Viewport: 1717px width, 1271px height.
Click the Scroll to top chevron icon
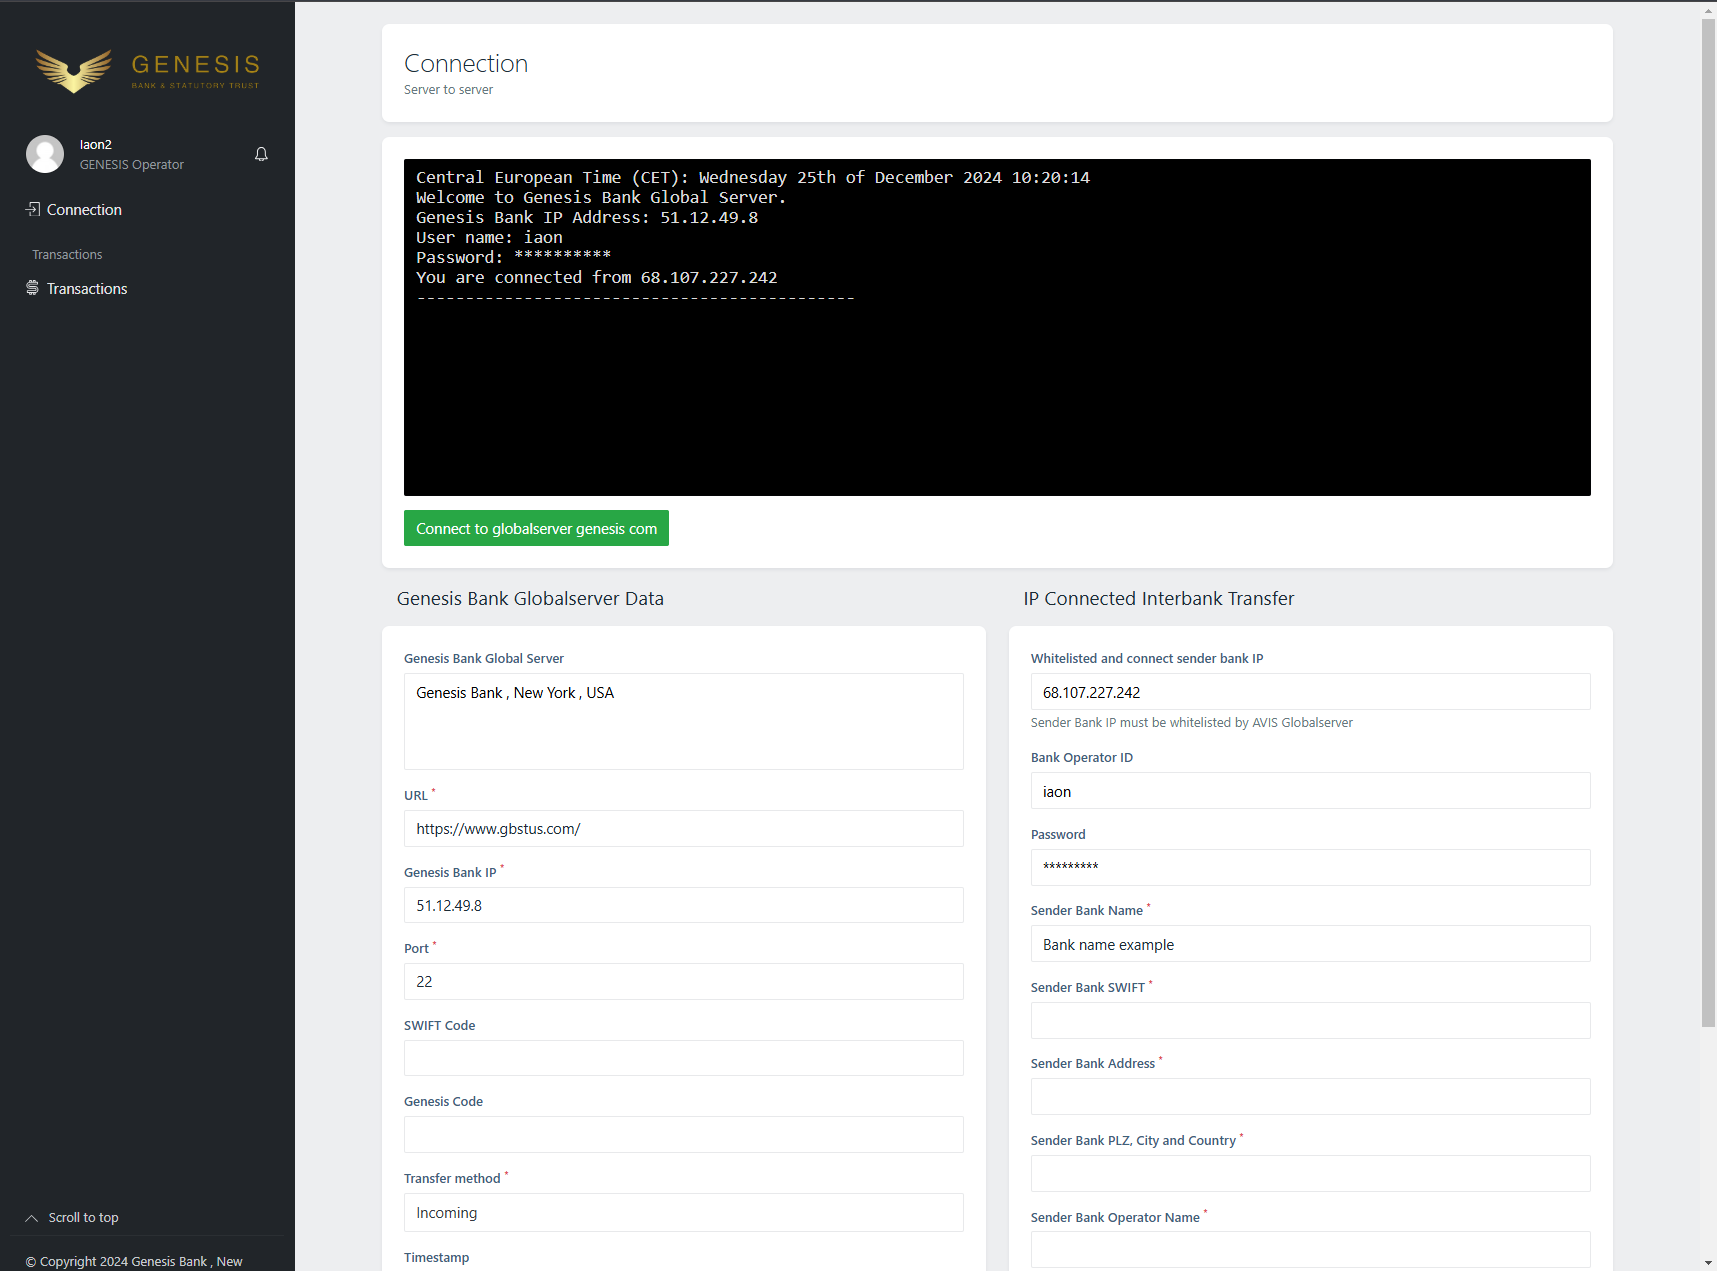[32, 1218]
